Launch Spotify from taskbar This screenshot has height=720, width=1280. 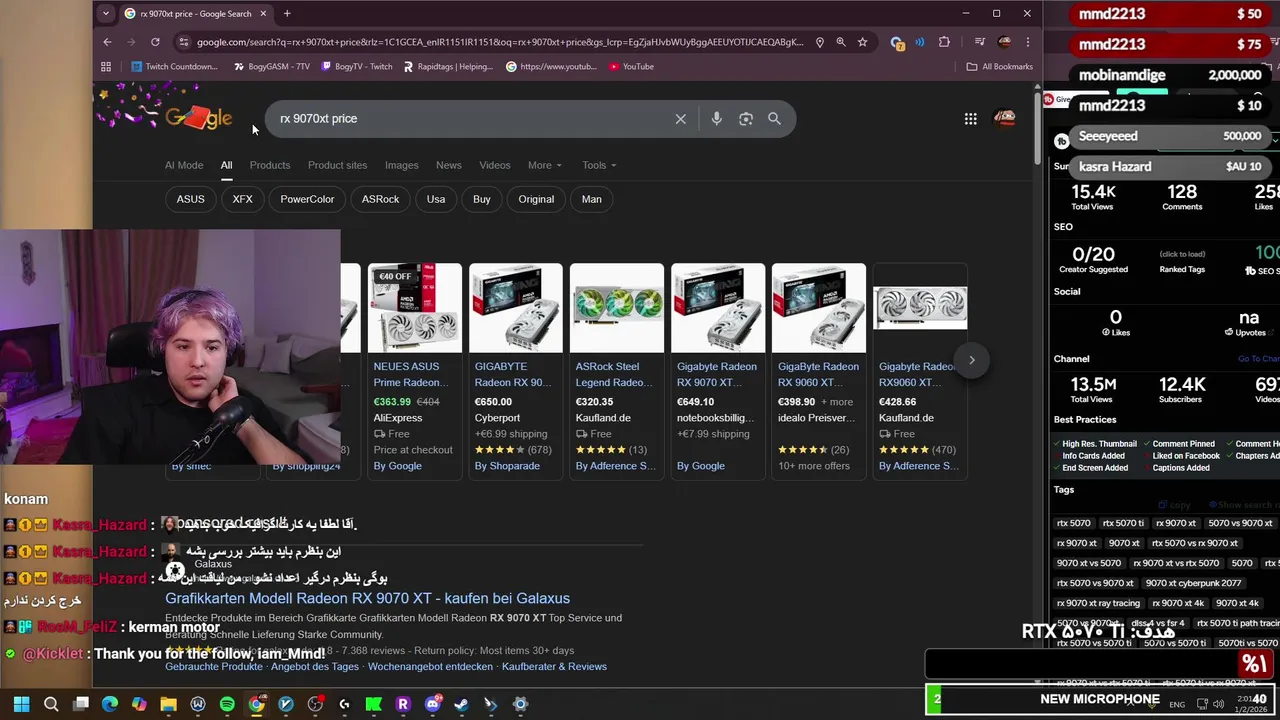[227, 704]
